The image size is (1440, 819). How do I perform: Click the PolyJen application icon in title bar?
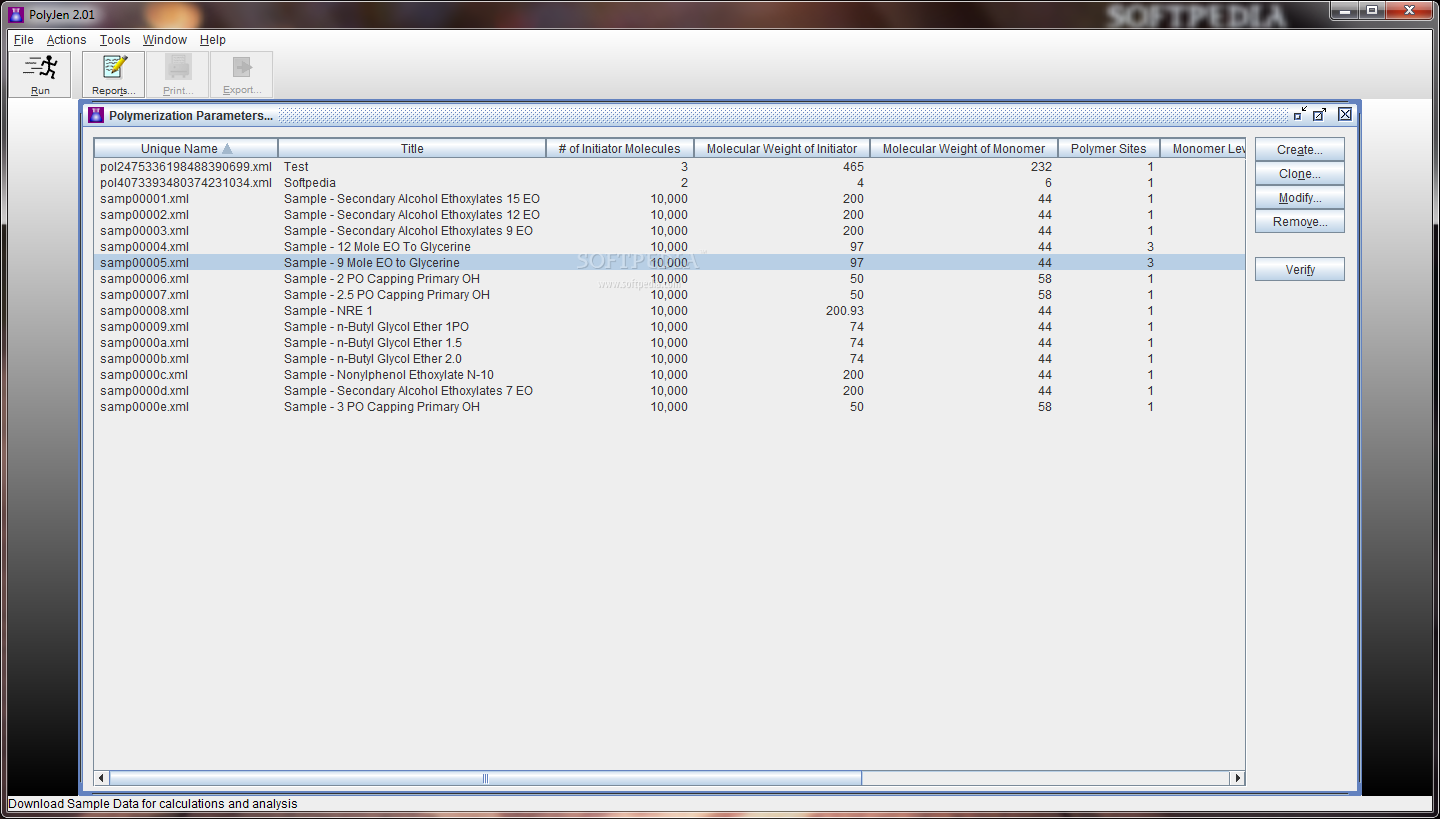coord(16,14)
